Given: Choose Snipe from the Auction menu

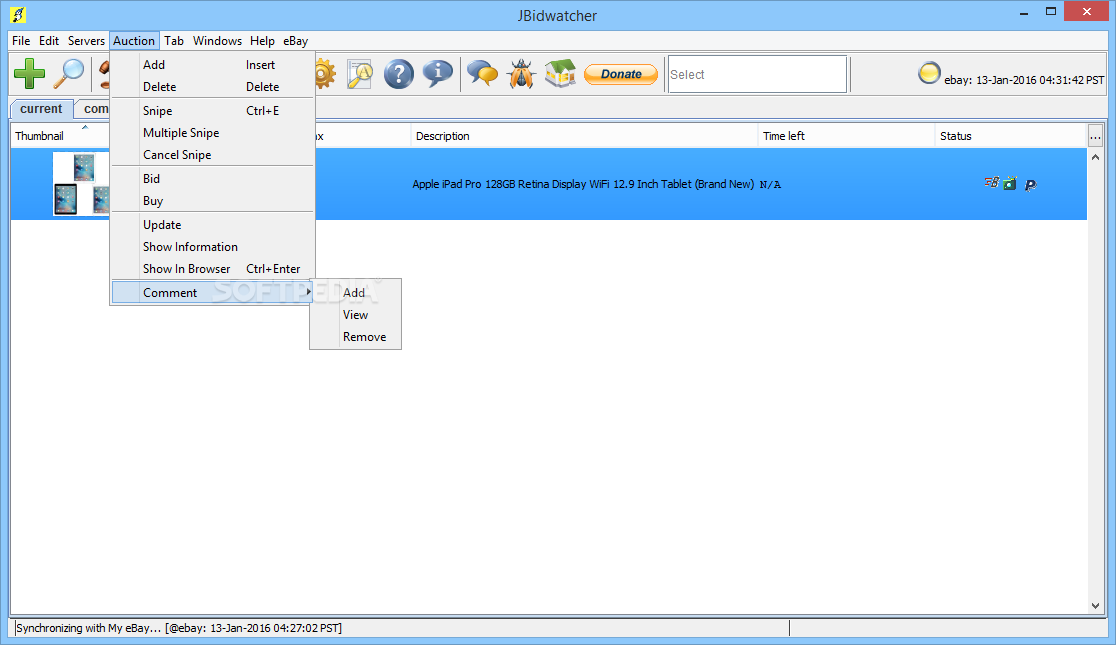Looking at the screenshot, I should point(213,111).
